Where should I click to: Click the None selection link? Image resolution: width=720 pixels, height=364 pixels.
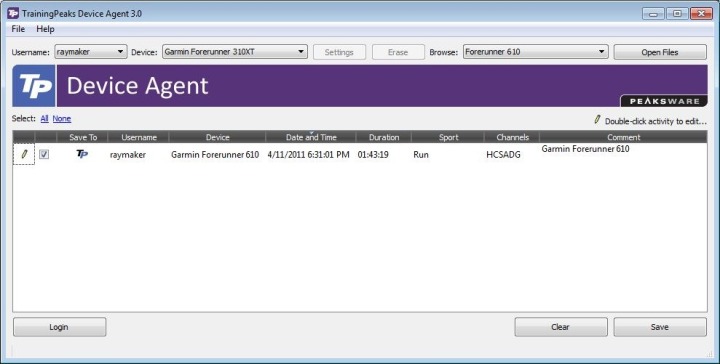click(x=62, y=119)
